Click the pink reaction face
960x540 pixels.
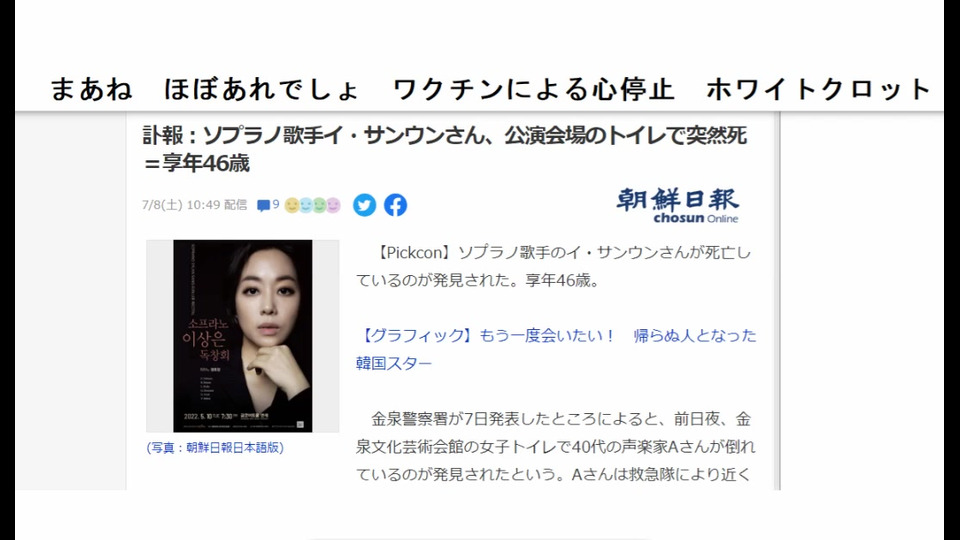pyautogui.click(x=333, y=205)
